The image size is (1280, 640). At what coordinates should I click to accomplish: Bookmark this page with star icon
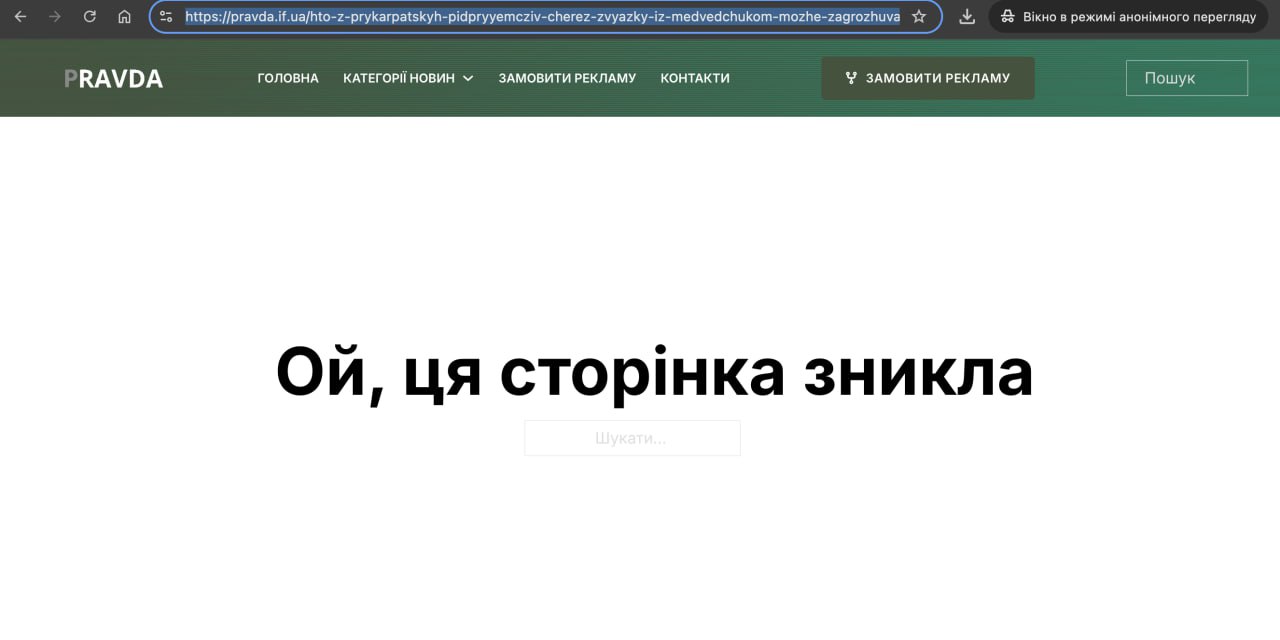(919, 17)
